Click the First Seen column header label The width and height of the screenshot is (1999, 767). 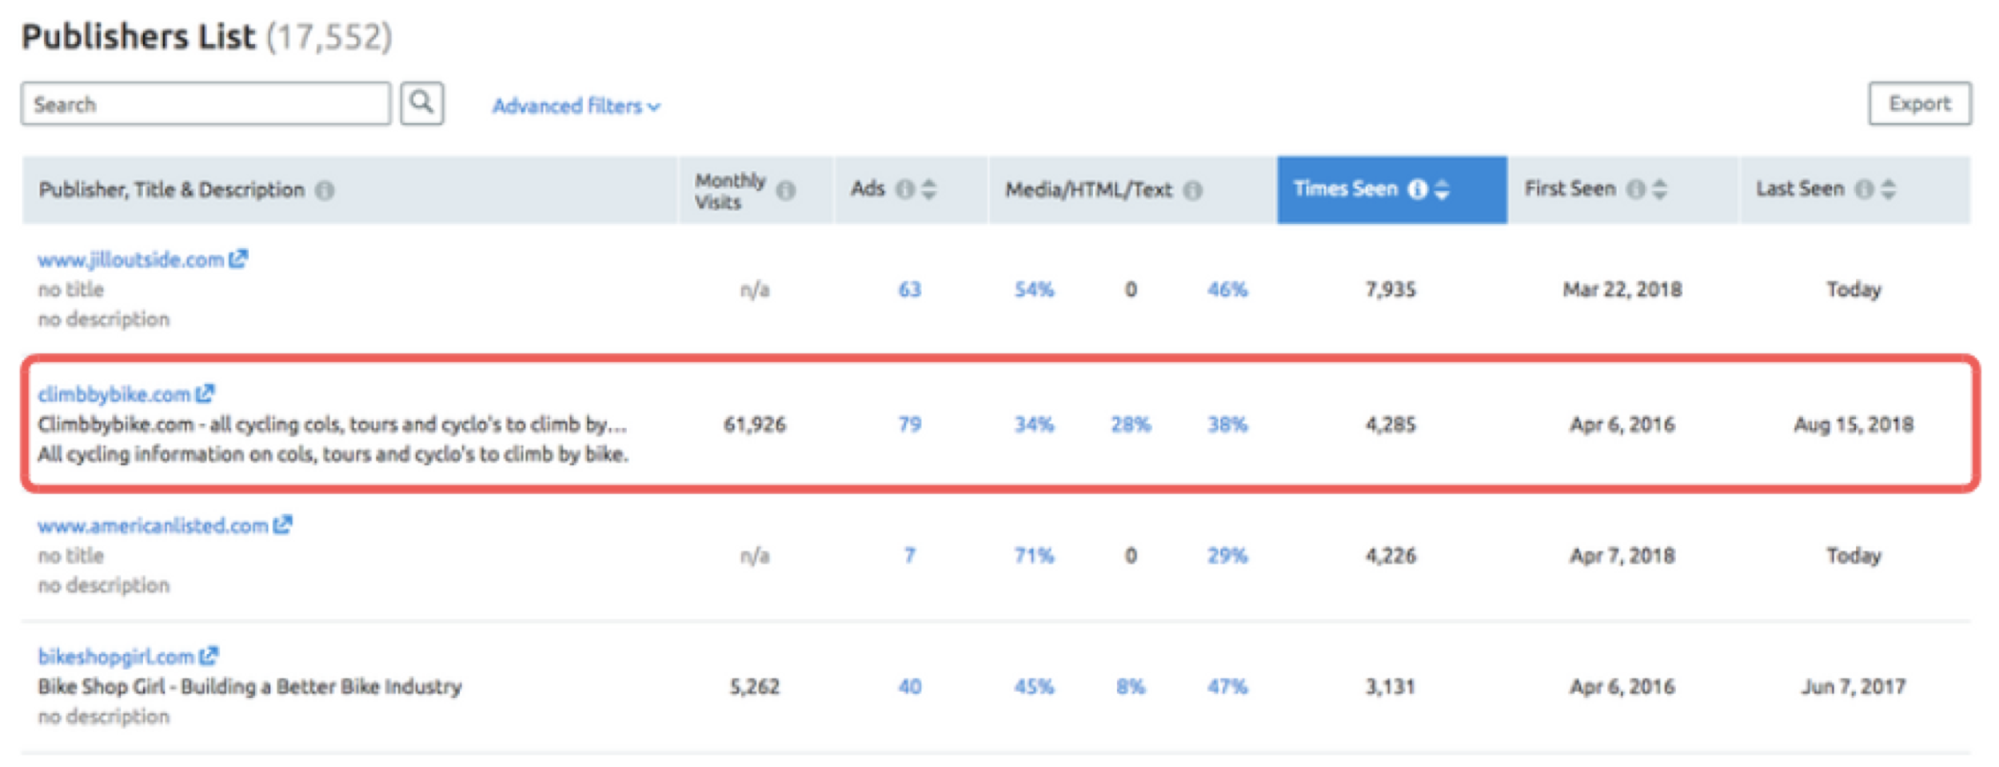click(x=1570, y=189)
